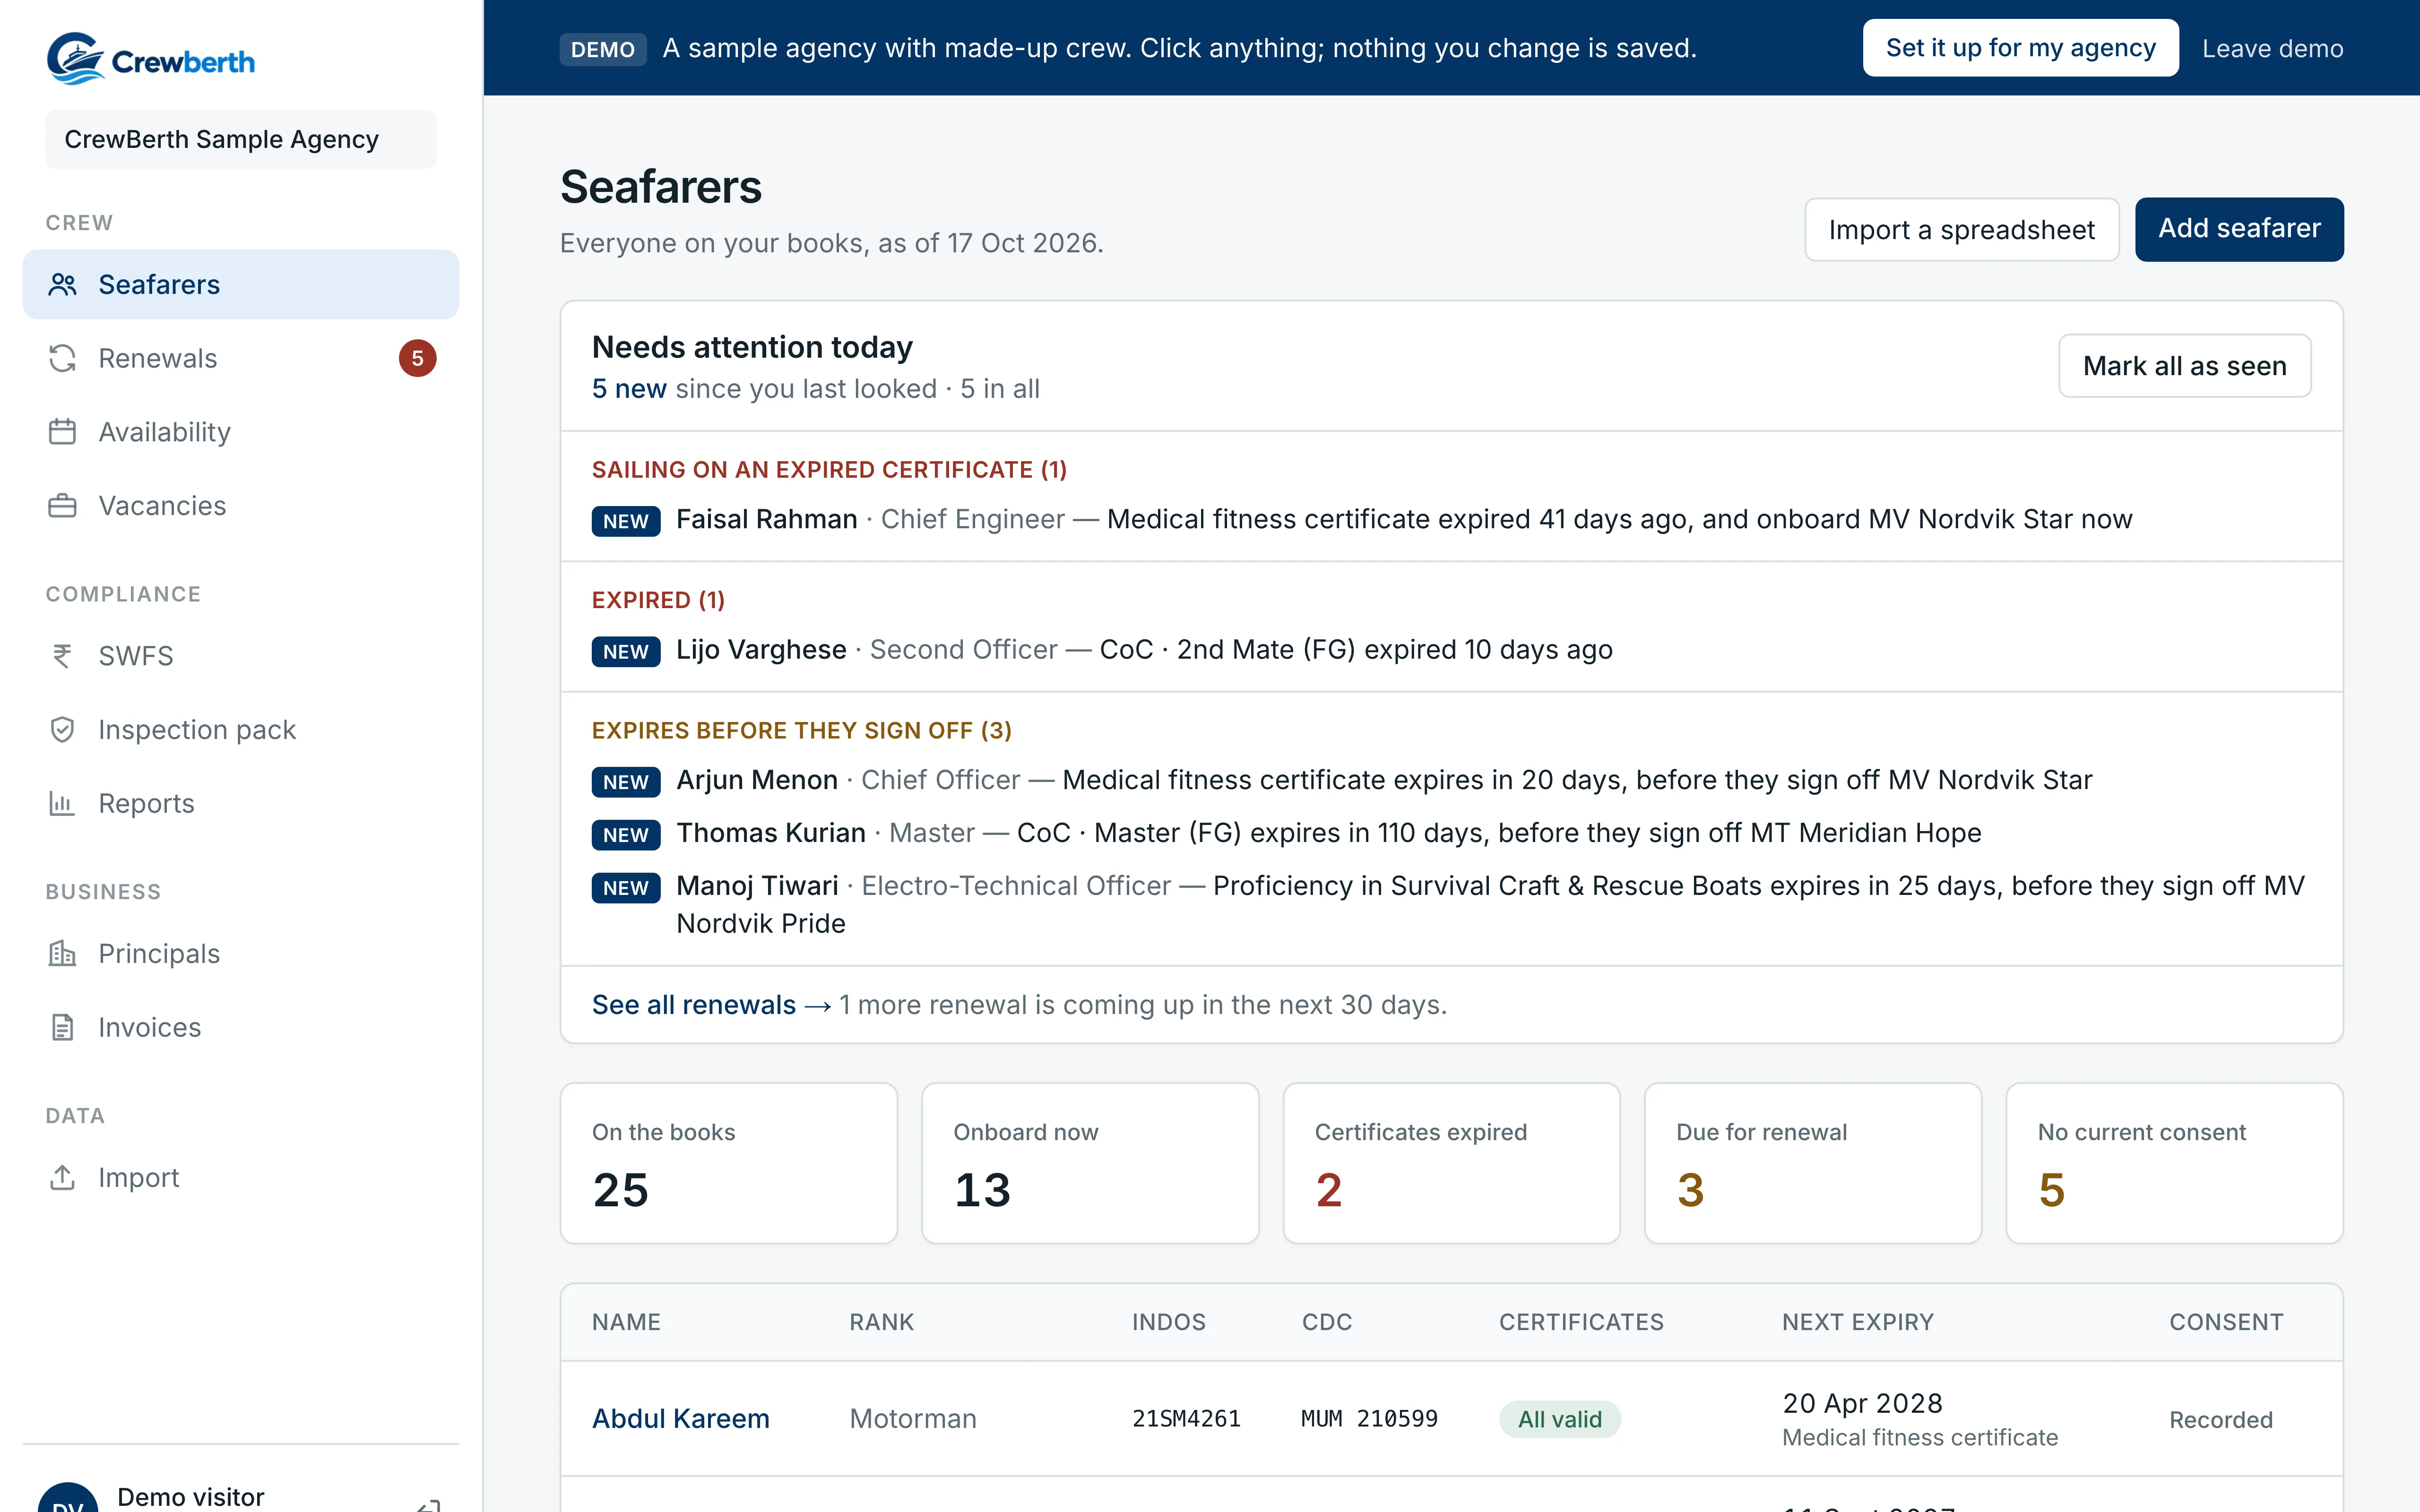Click the Seafarers people icon in sidebar
Screen dimensions: 2420x1512
coord(62,285)
